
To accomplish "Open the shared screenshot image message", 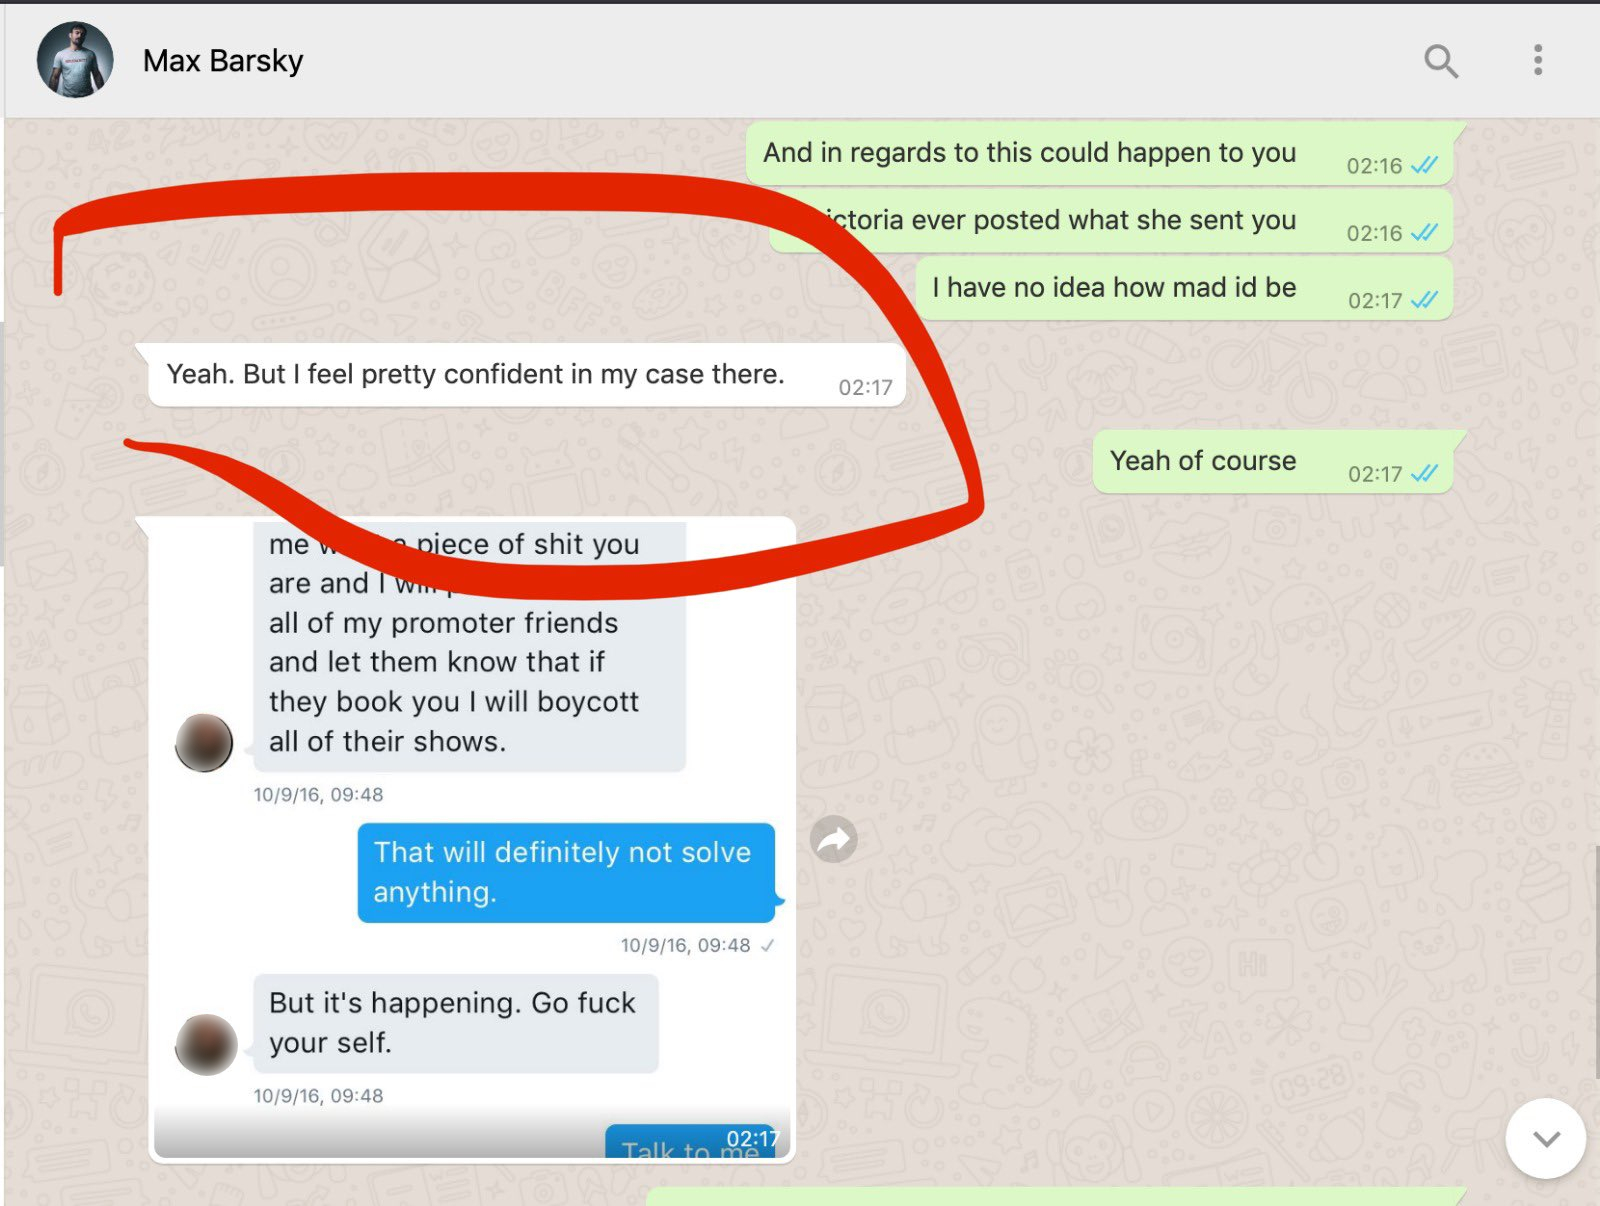I will tap(472, 839).
